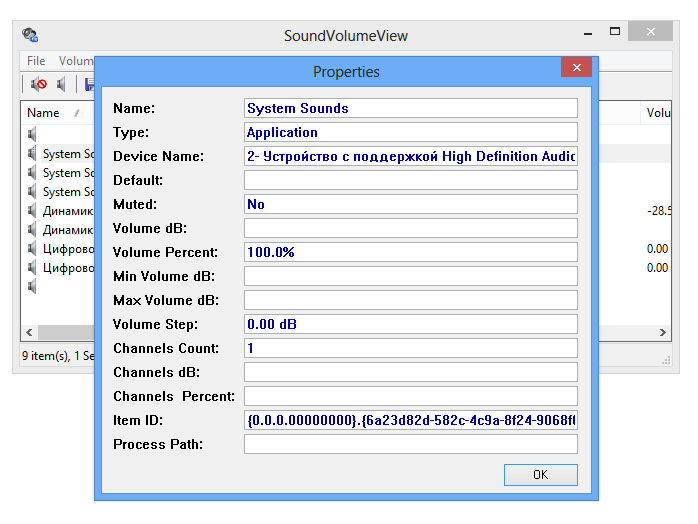Click the speaker icon beside the first Динамик
The image size is (698, 524).
tap(32, 210)
